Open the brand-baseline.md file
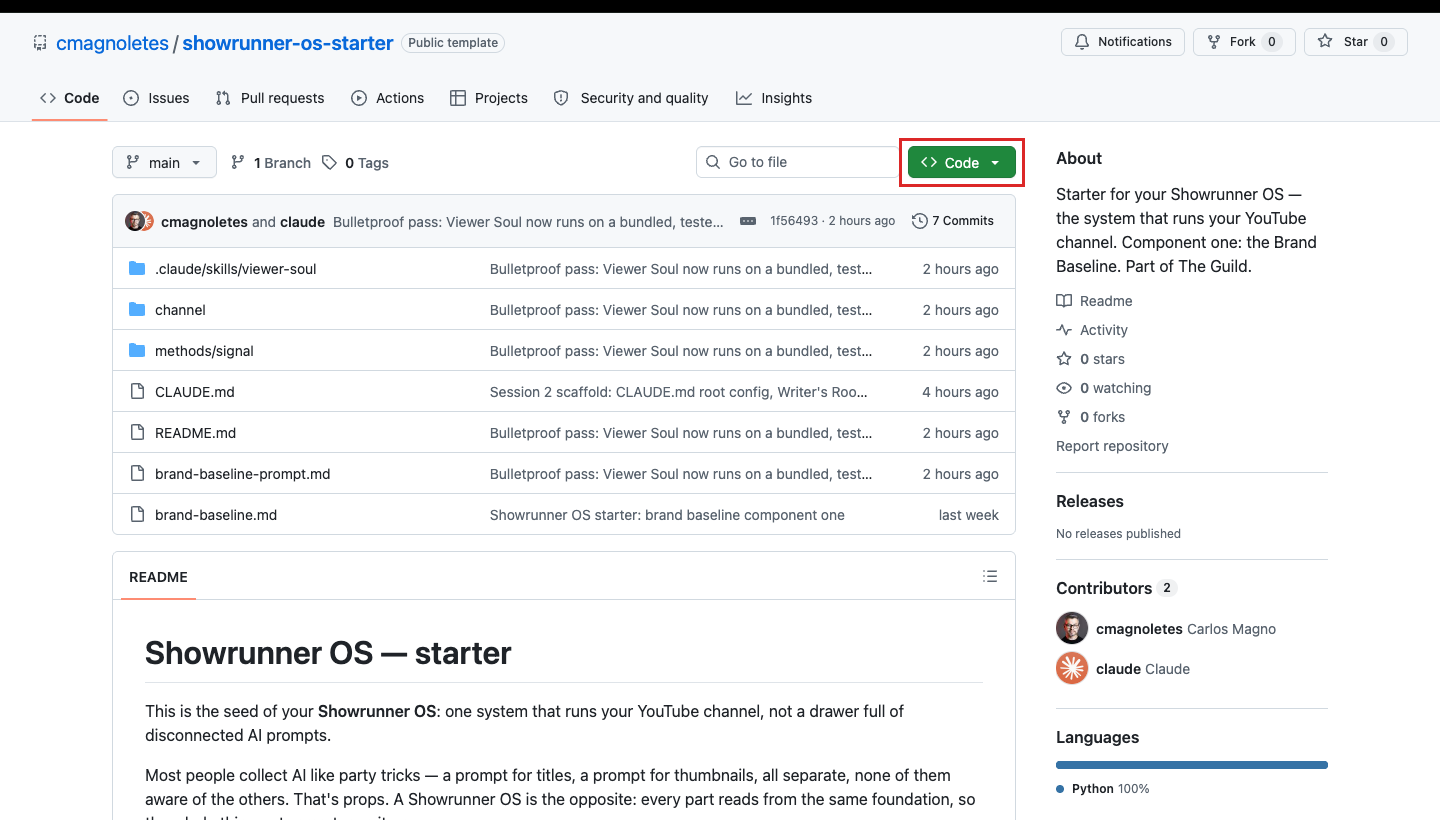 coord(216,515)
